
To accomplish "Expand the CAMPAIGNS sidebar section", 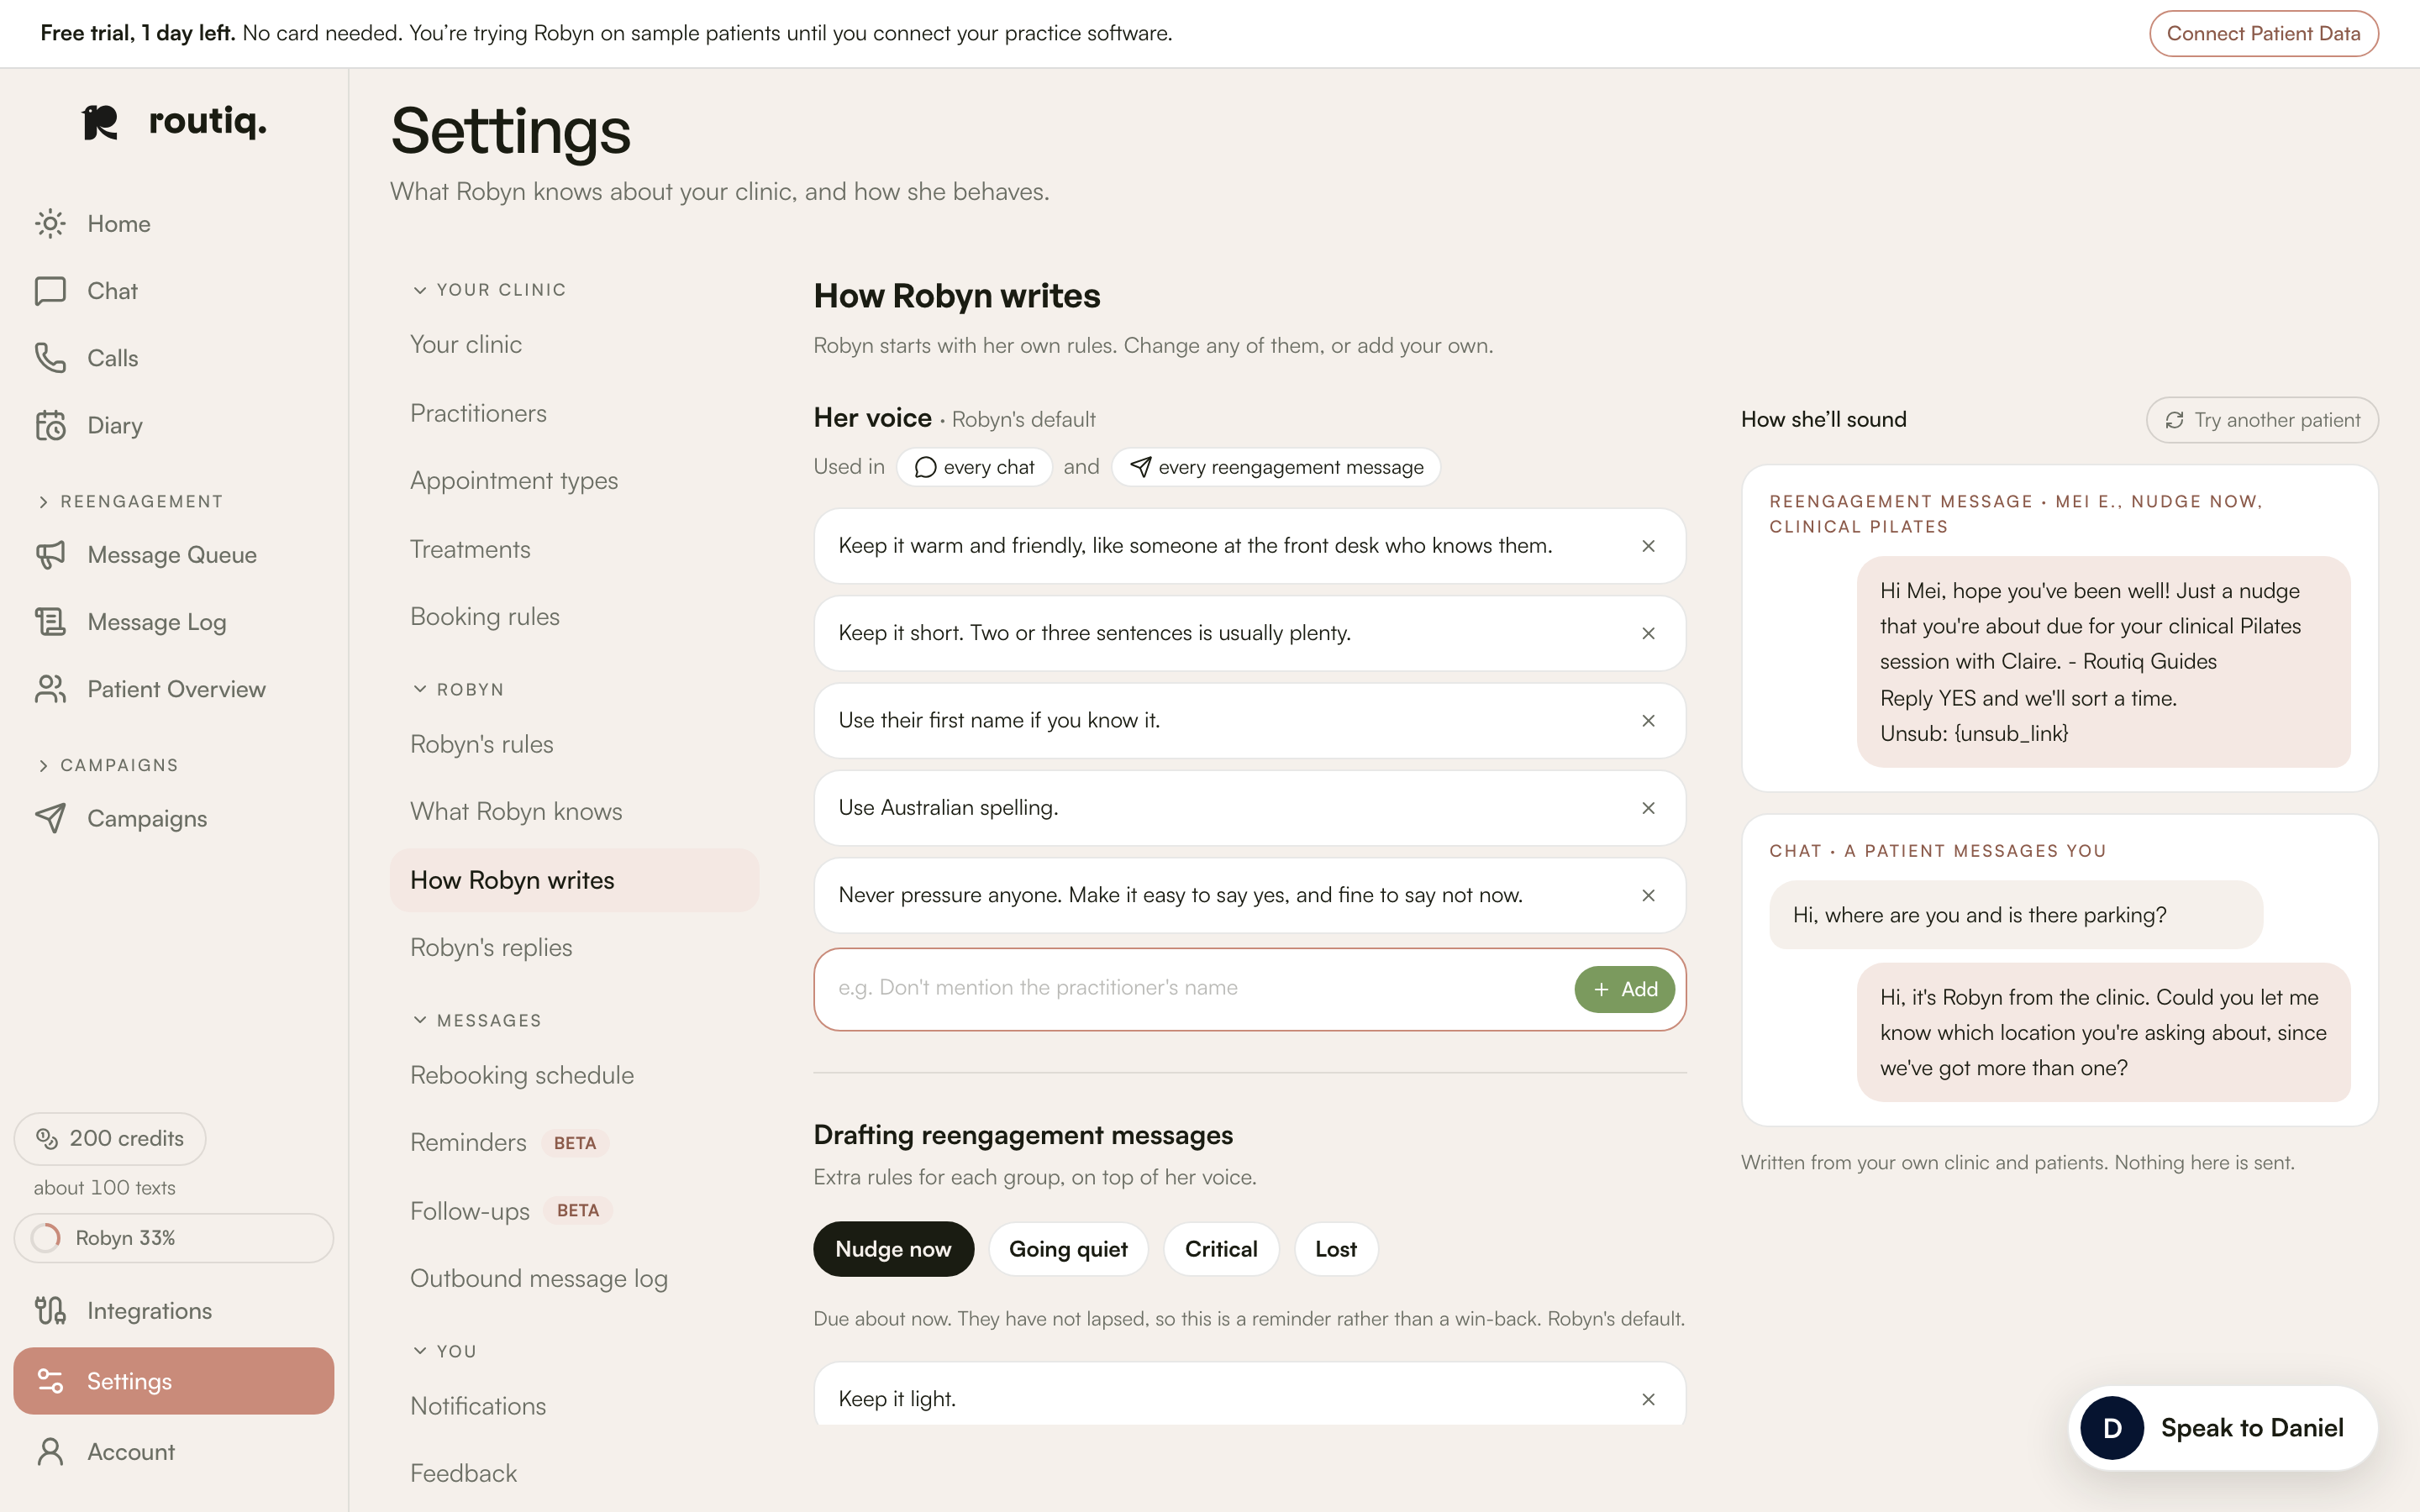I will pyautogui.click(x=108, y=765).
